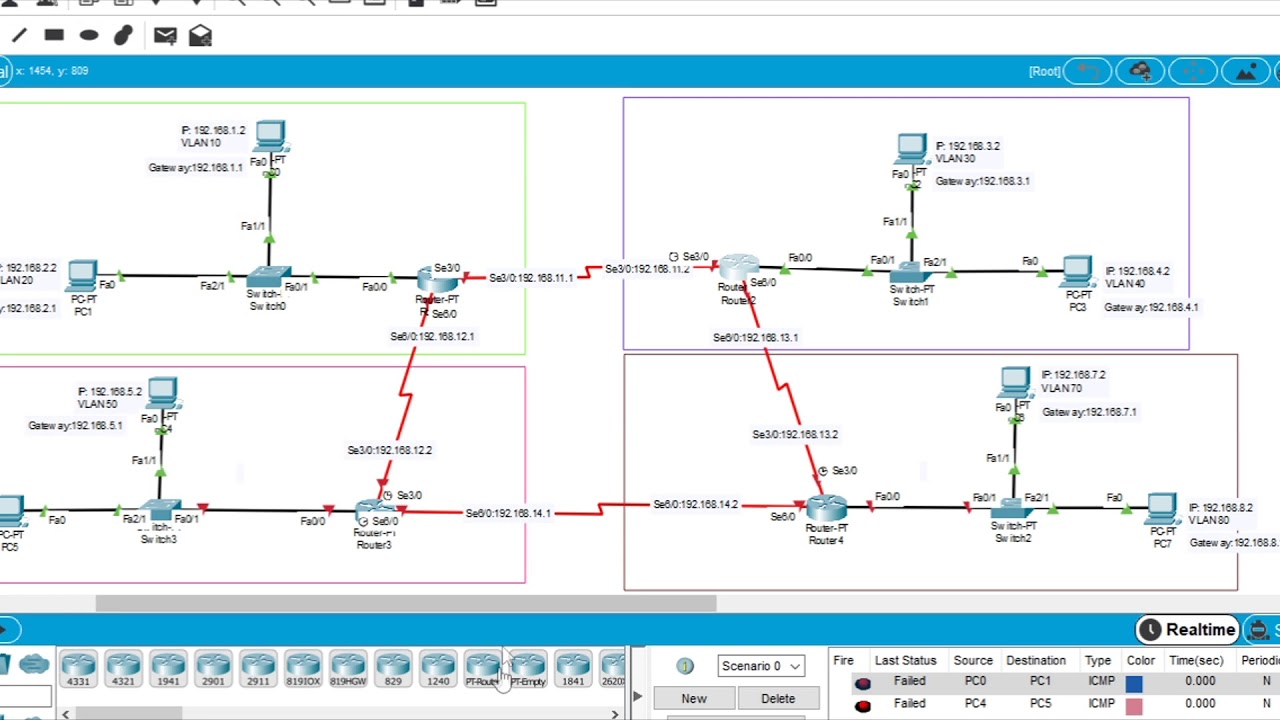Open Switch1 on the workspace

[910, 272]
